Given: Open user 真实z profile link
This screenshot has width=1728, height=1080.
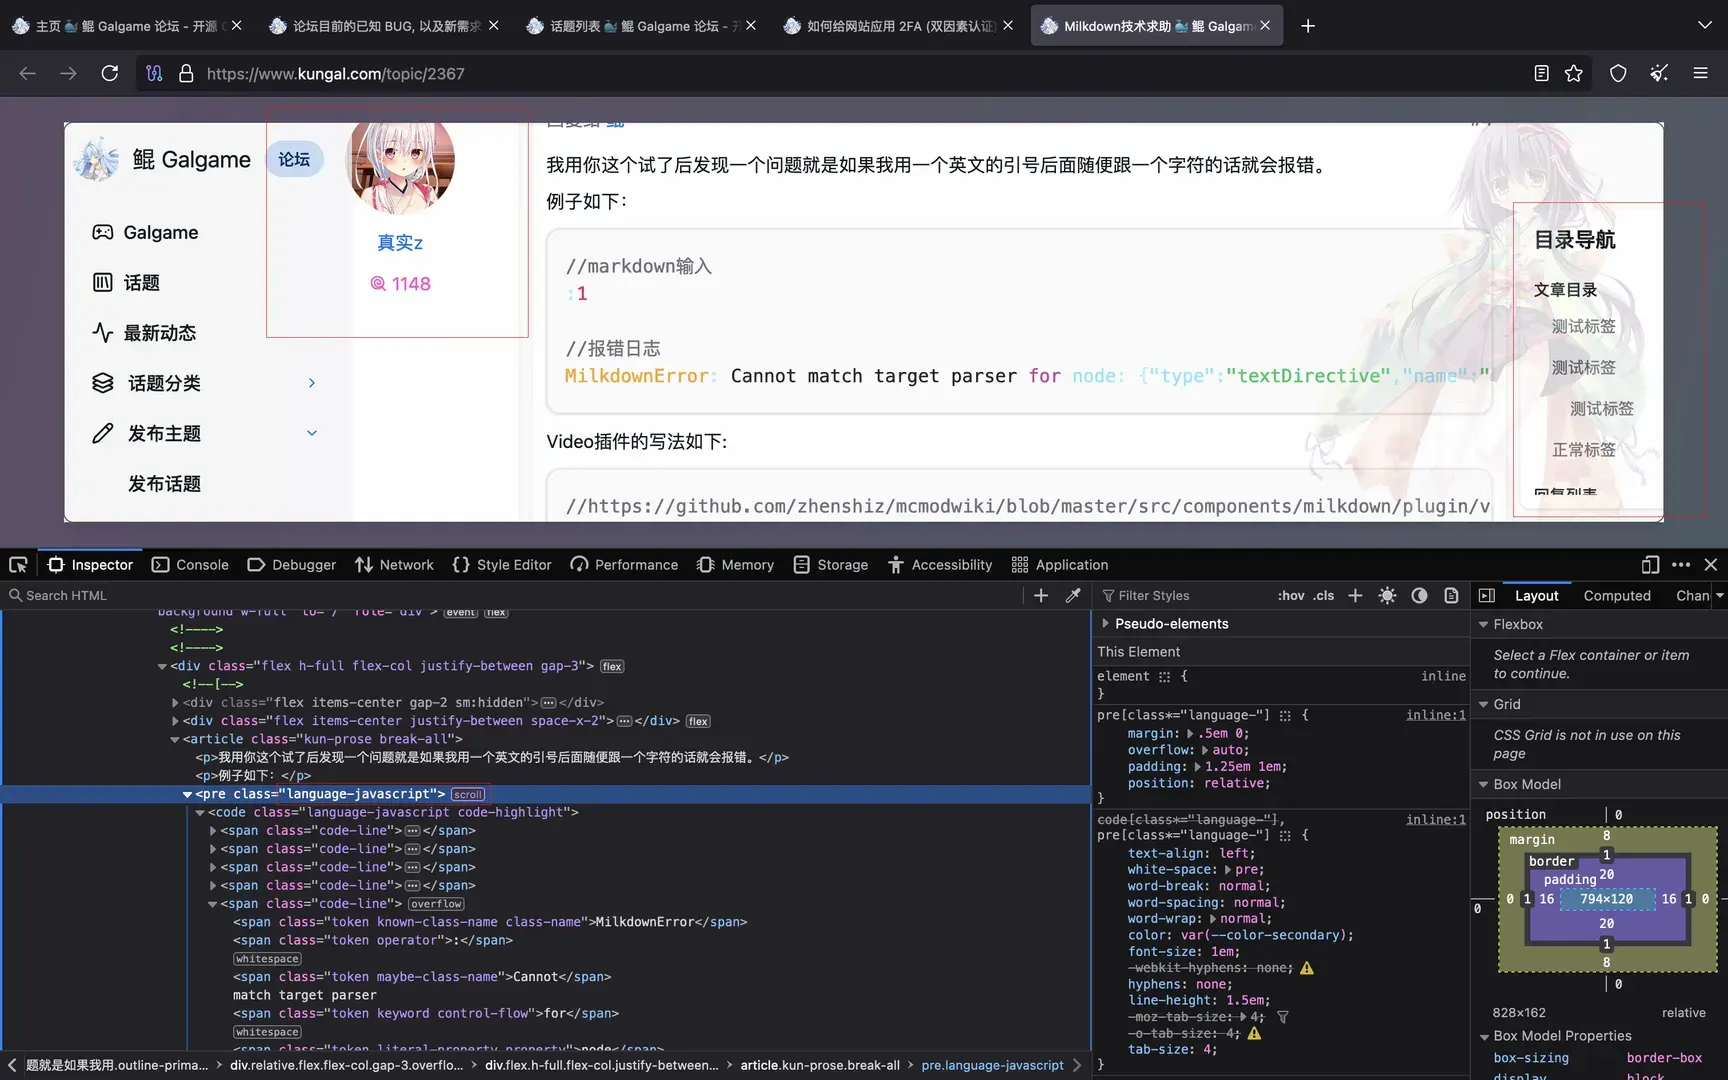Looking at the screenshot, I should [400, 243].
